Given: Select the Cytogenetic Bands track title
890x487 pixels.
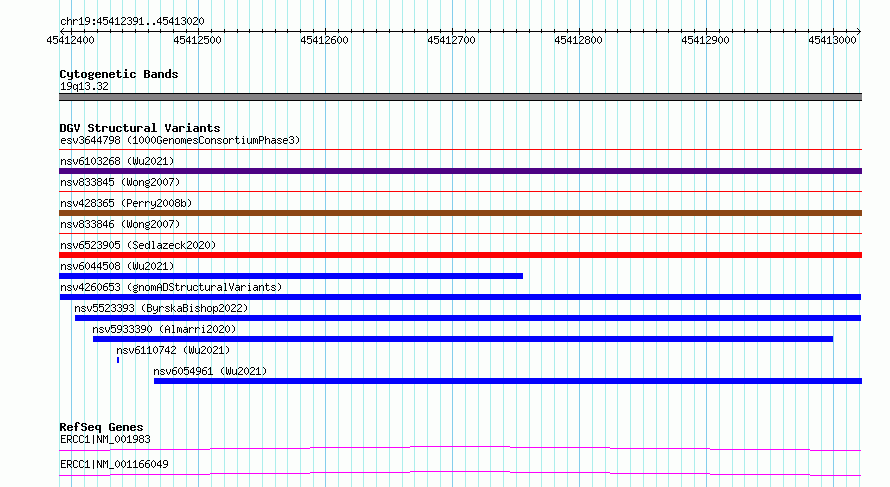Looking at the screenshot, I should (x=119, y=74).
